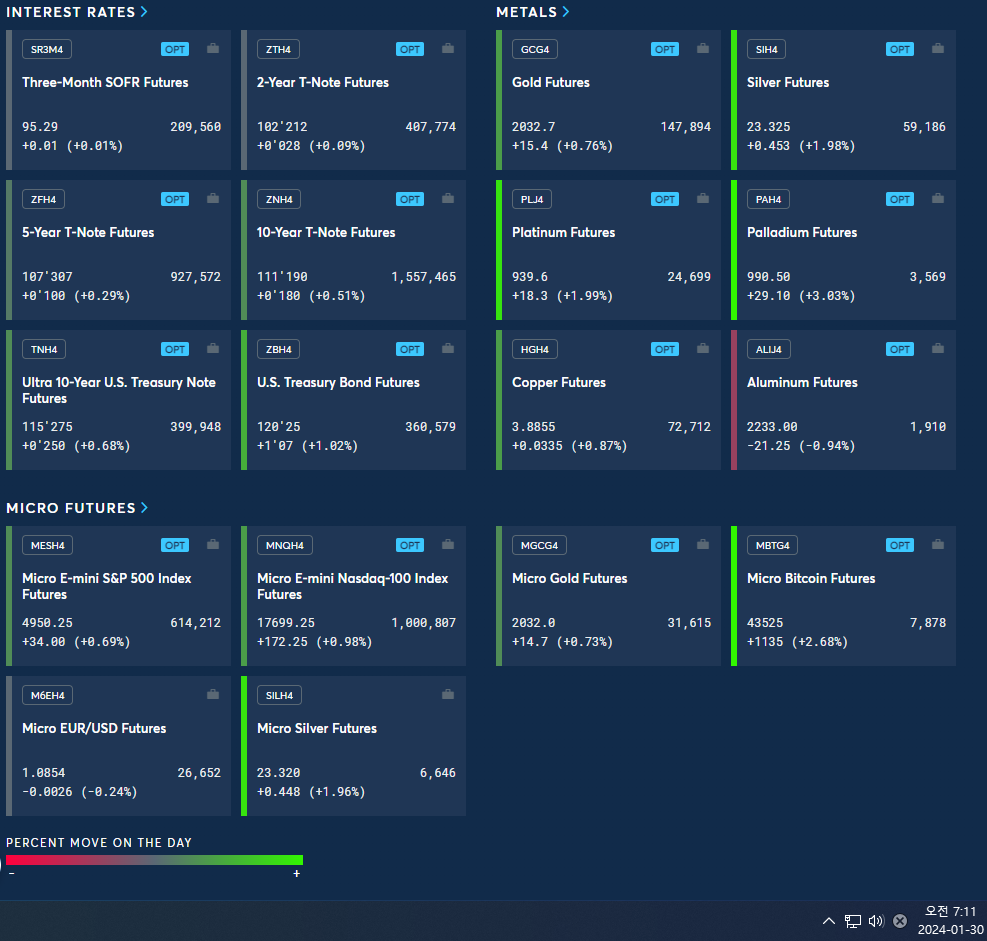Click briefcase icon on Micro Gold Futures card
The image size is (987, 941).
(702, 544)
